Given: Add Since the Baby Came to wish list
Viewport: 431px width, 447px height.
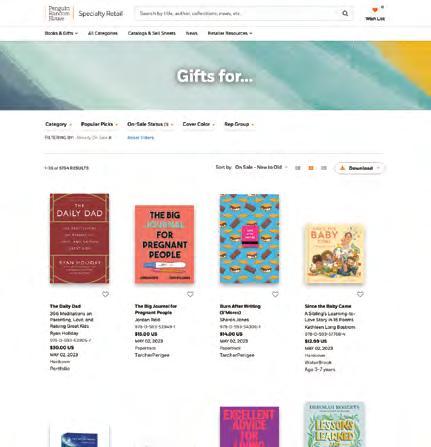Looking at the screenshot, I should click(x=360, y=294).
